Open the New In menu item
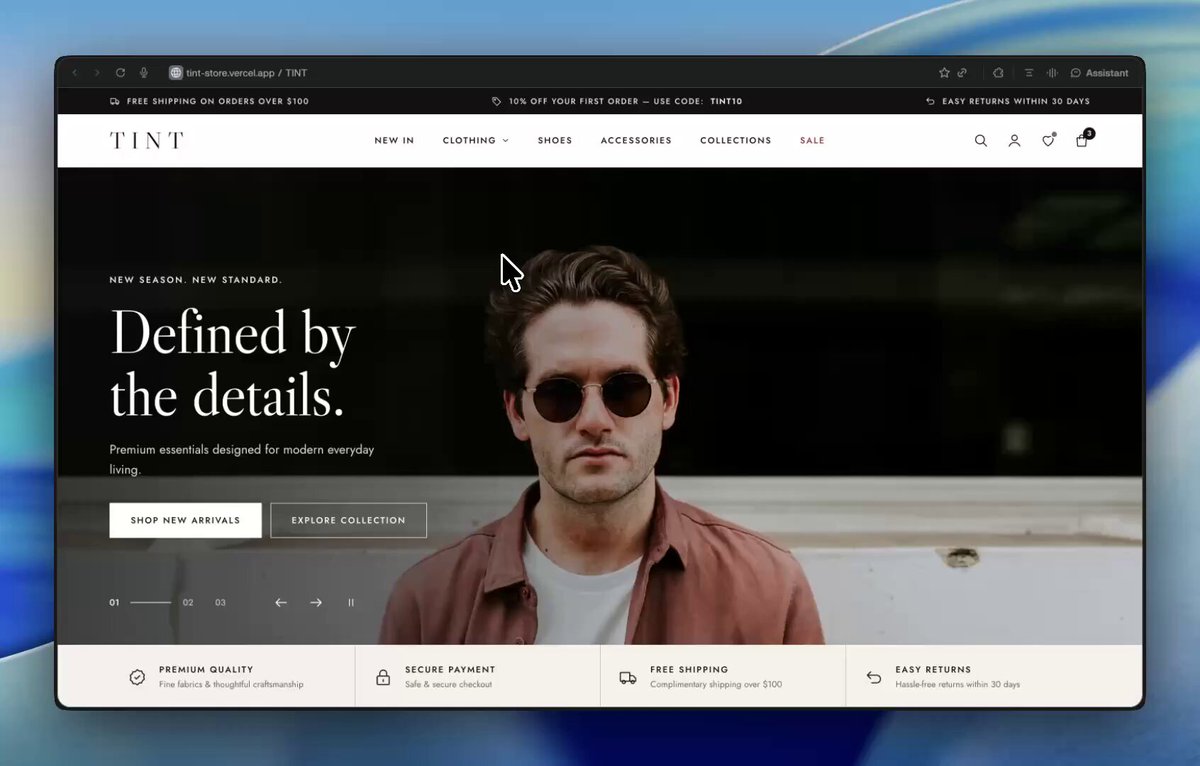The image size is (1200, 766). (x=394, y=141)
